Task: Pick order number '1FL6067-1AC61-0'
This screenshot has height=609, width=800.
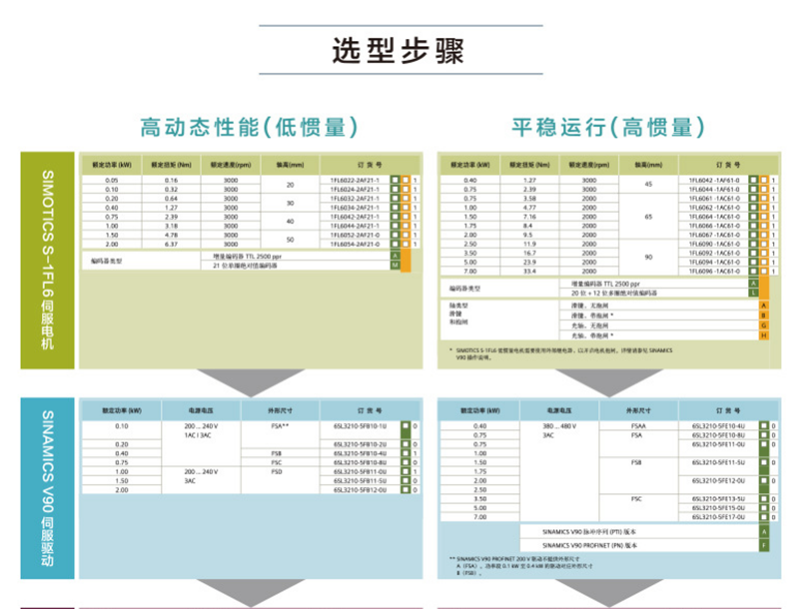Action: tap(714, 235)
